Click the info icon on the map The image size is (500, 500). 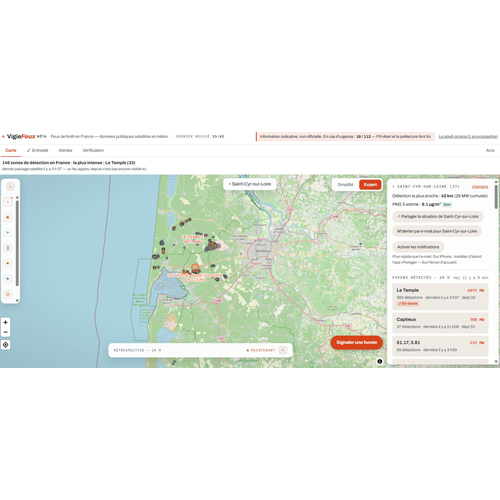pyautogui.click(x=380, y=361)
